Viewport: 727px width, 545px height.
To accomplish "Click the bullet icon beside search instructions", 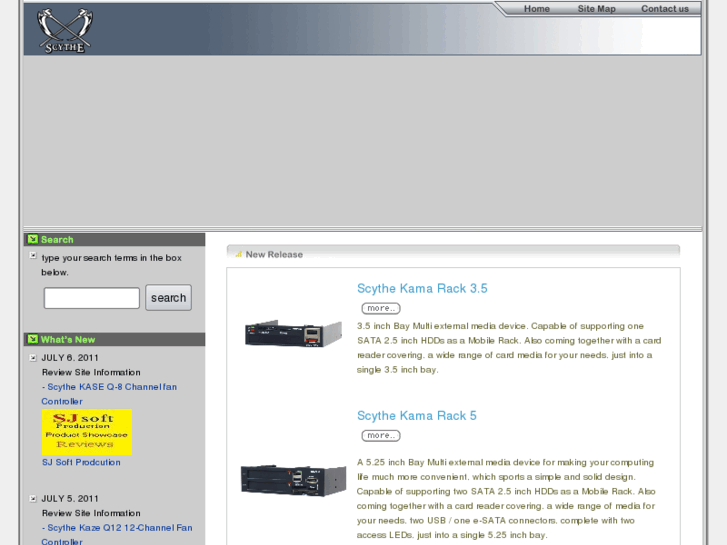I will click(x=33, y=256).
